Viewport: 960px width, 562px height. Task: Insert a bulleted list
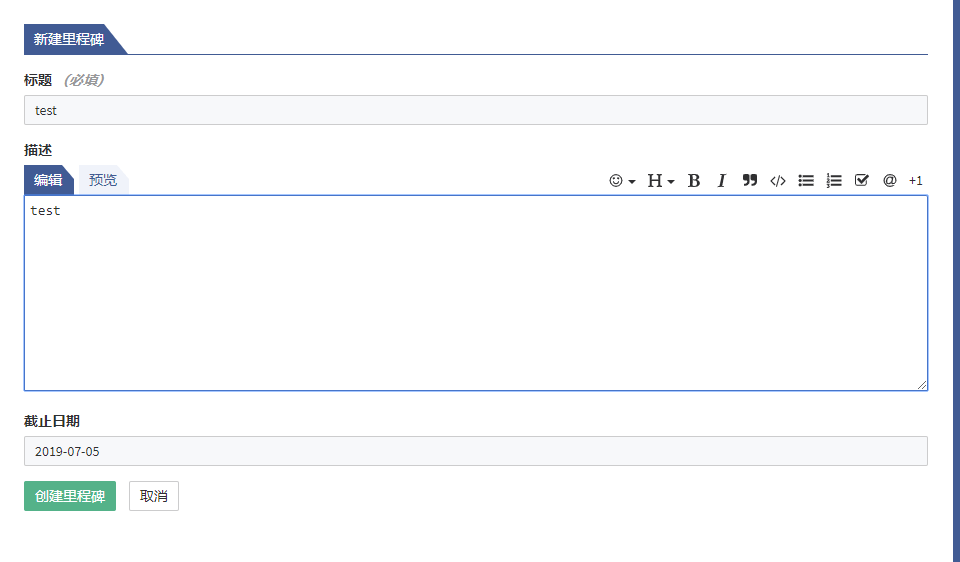[806, 181]
